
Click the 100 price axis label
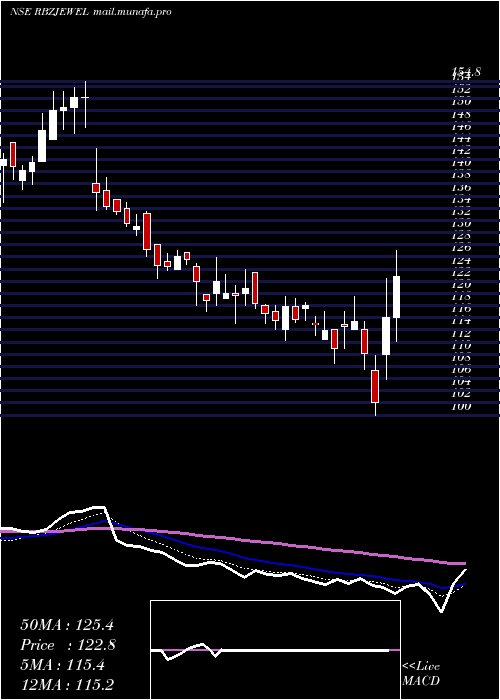point(462,406)
